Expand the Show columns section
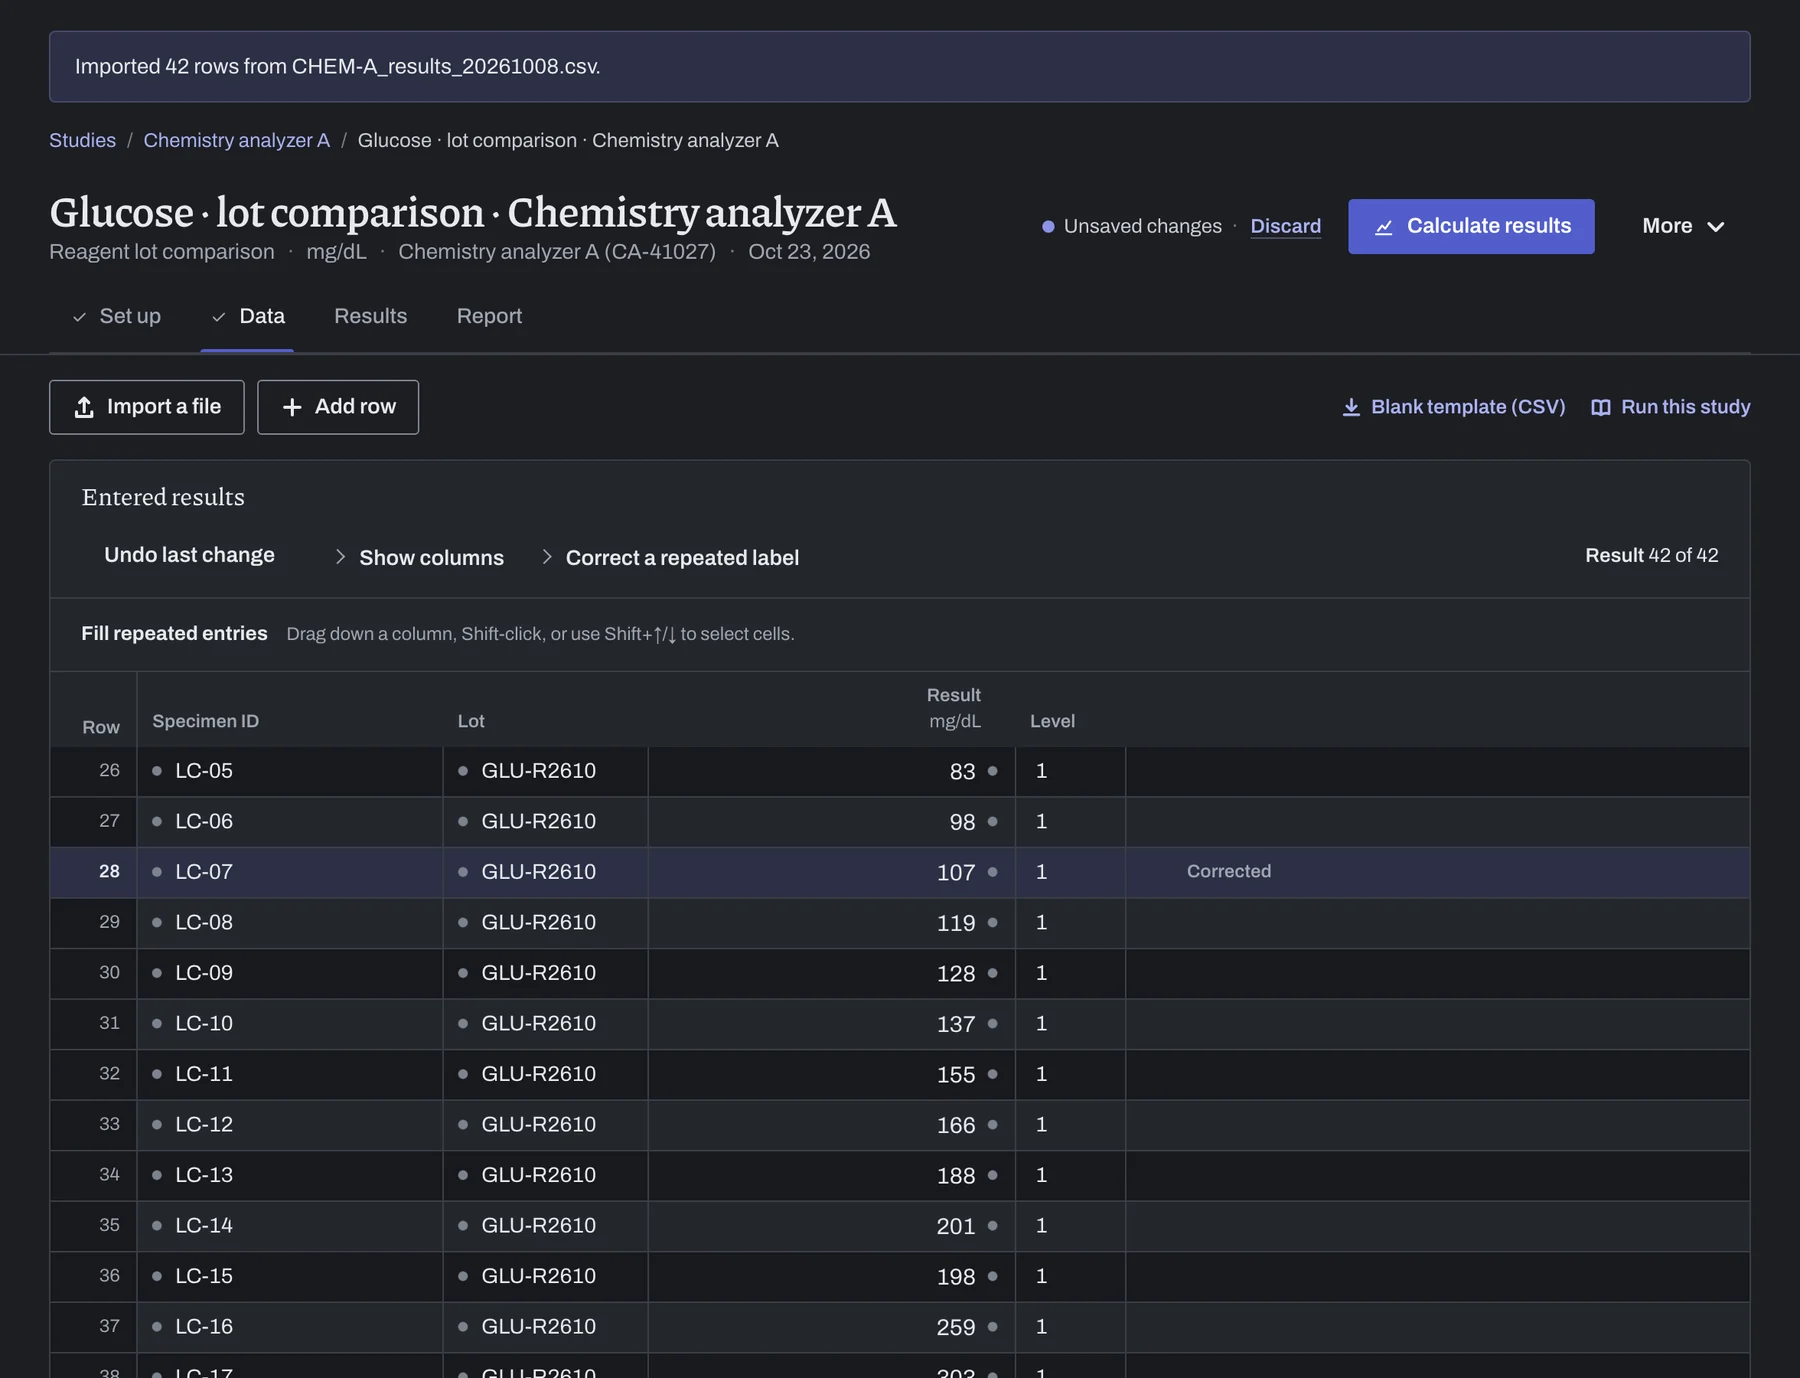 pos(420,557)
